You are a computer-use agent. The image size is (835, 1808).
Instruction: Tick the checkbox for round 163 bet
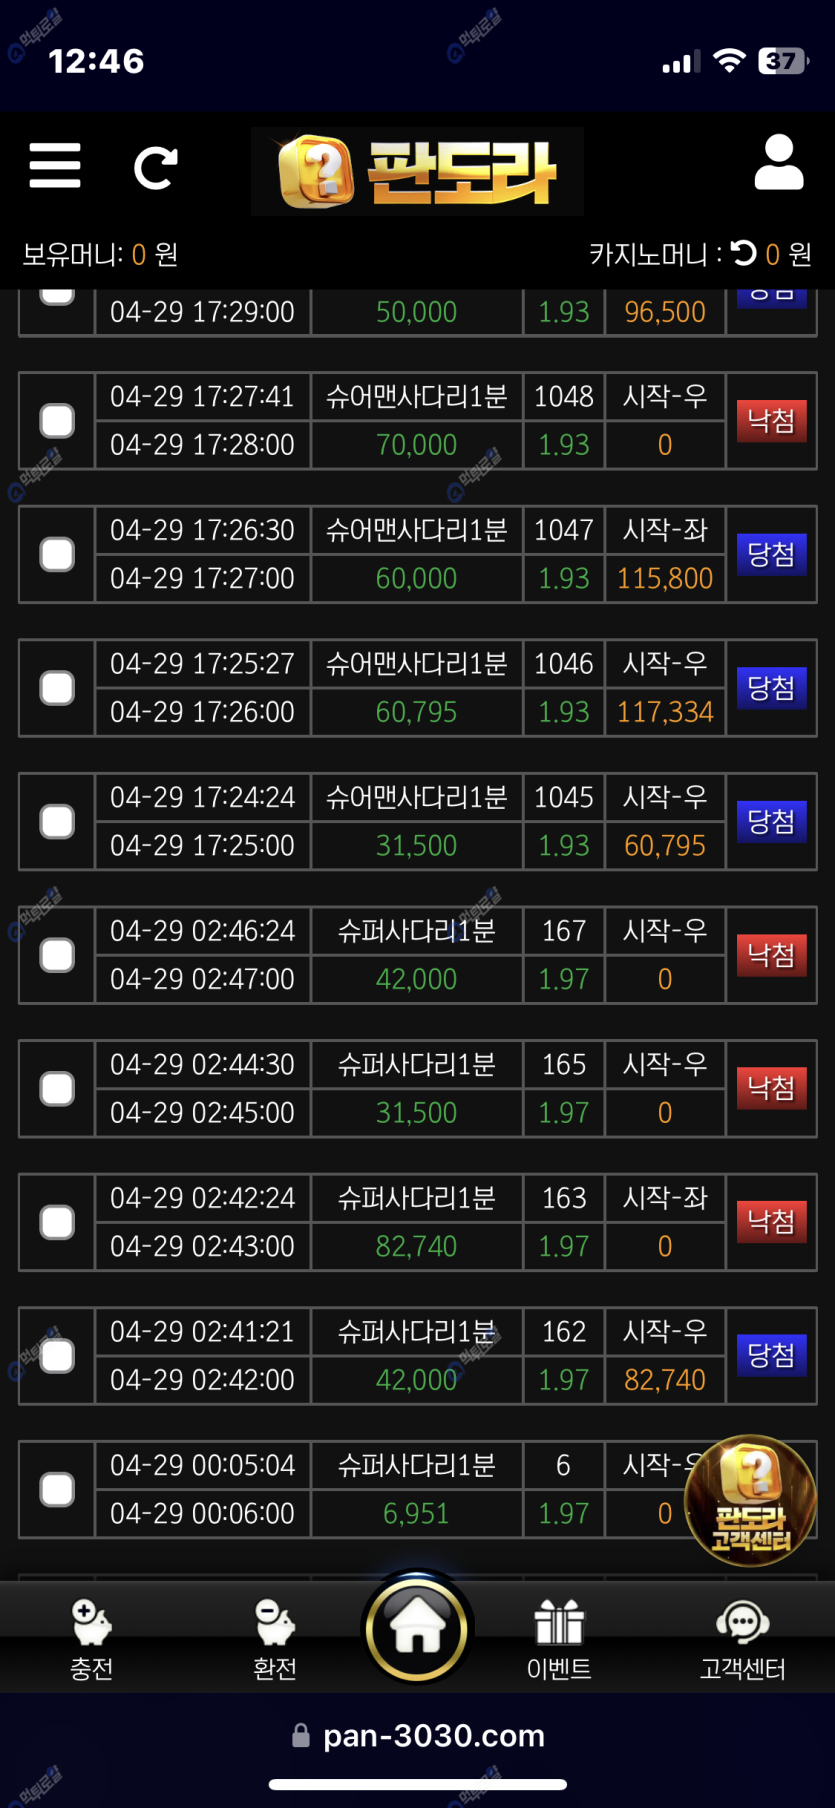(57, 1222)
